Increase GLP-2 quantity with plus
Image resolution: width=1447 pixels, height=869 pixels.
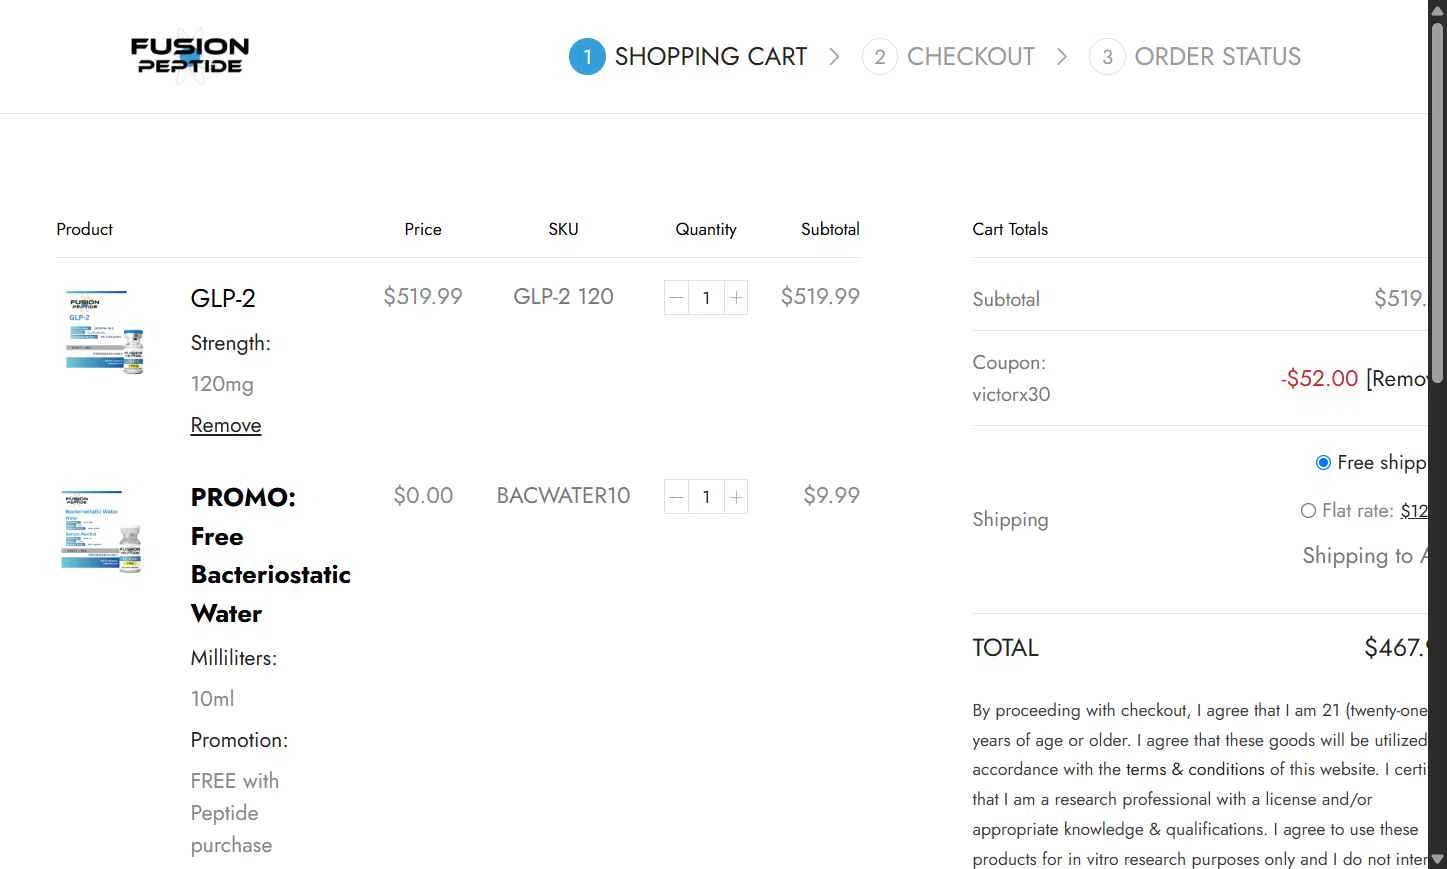click(736, 297)
